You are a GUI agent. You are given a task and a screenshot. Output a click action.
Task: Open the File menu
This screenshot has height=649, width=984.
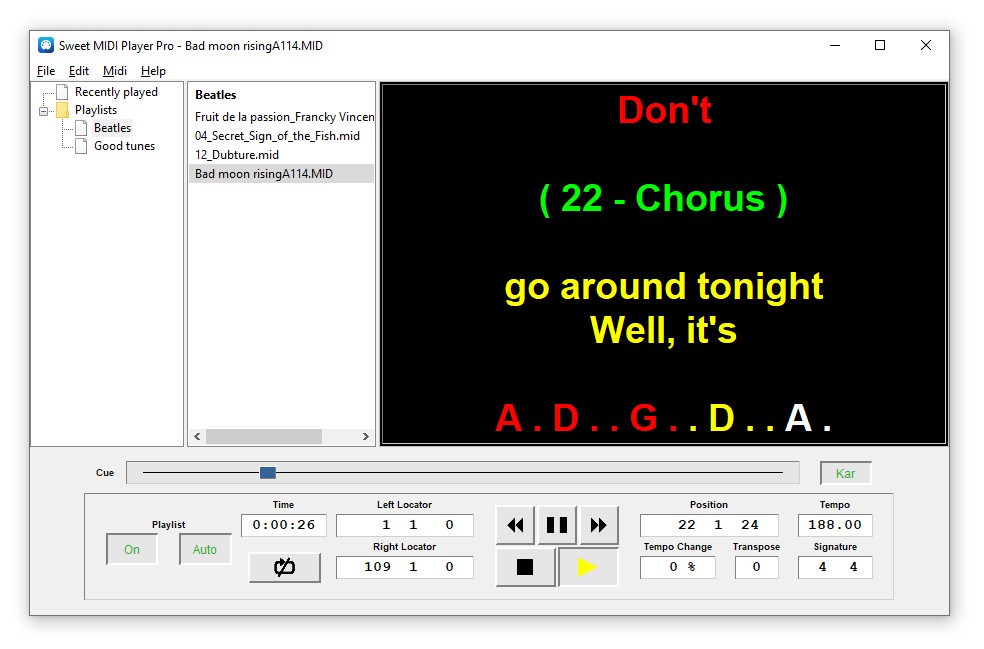click(x=46, y=71)
